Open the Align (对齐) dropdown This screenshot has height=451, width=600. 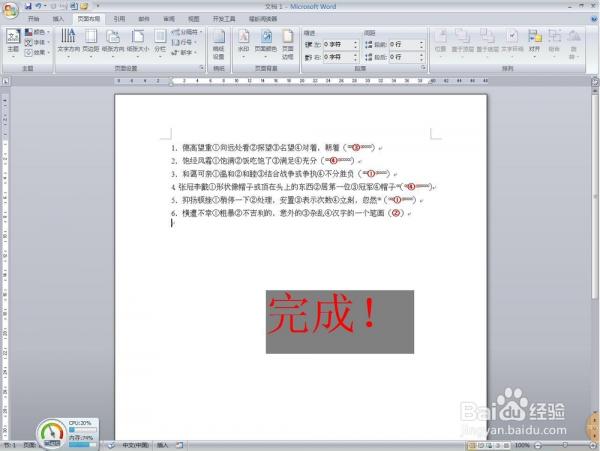coord(534,40)
